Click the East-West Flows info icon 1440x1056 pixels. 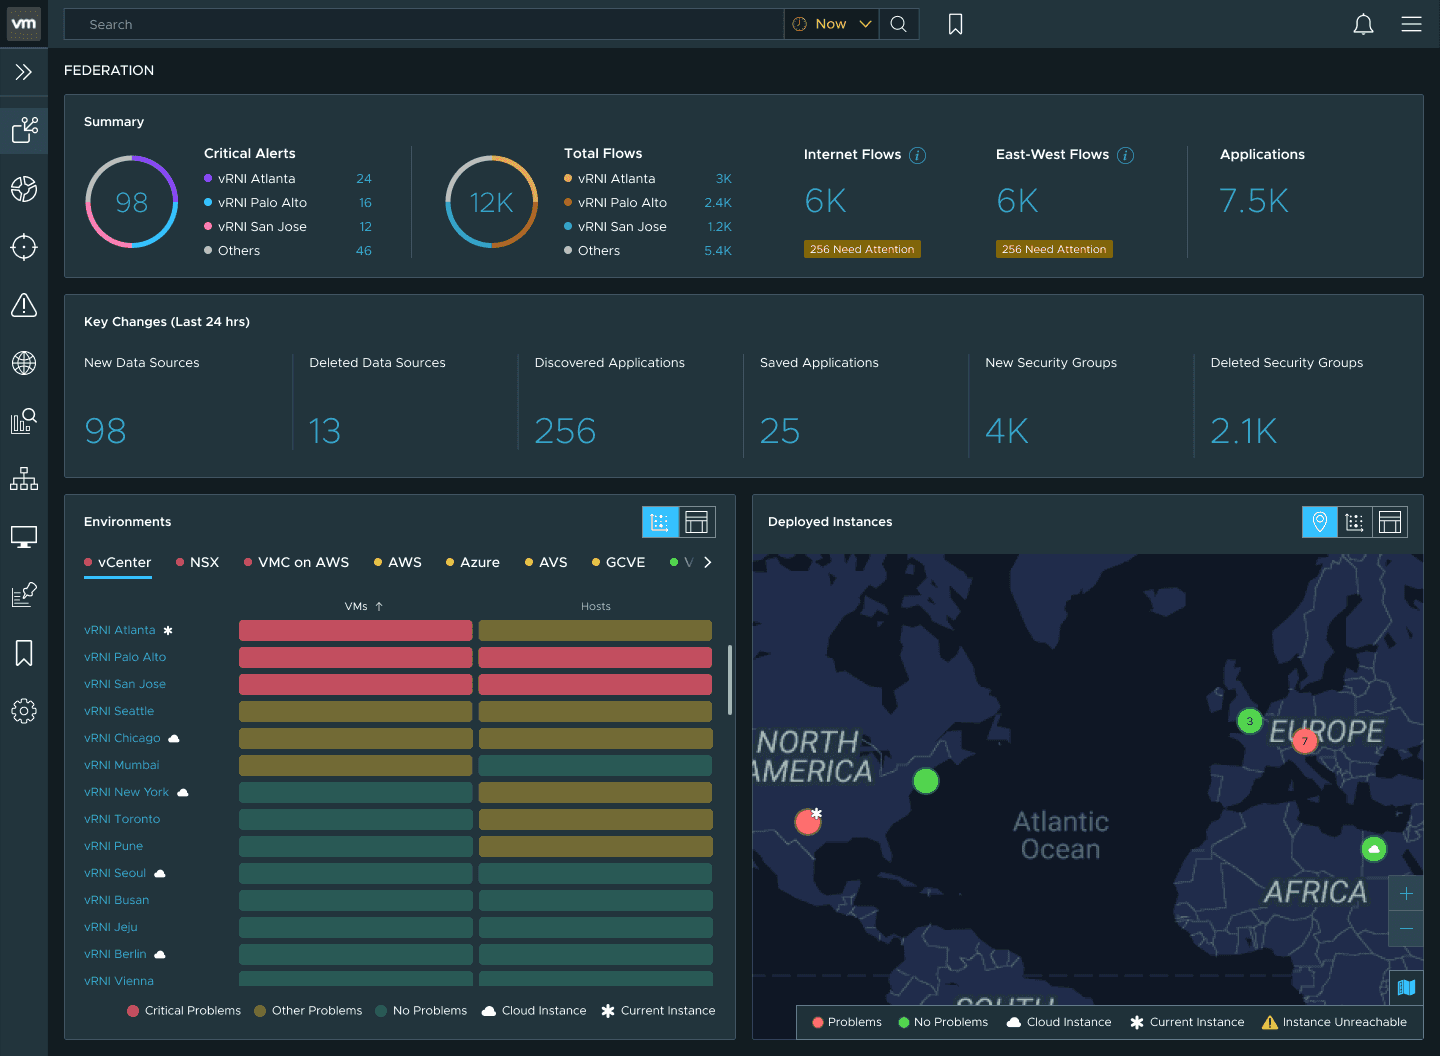coord(1126,155)
